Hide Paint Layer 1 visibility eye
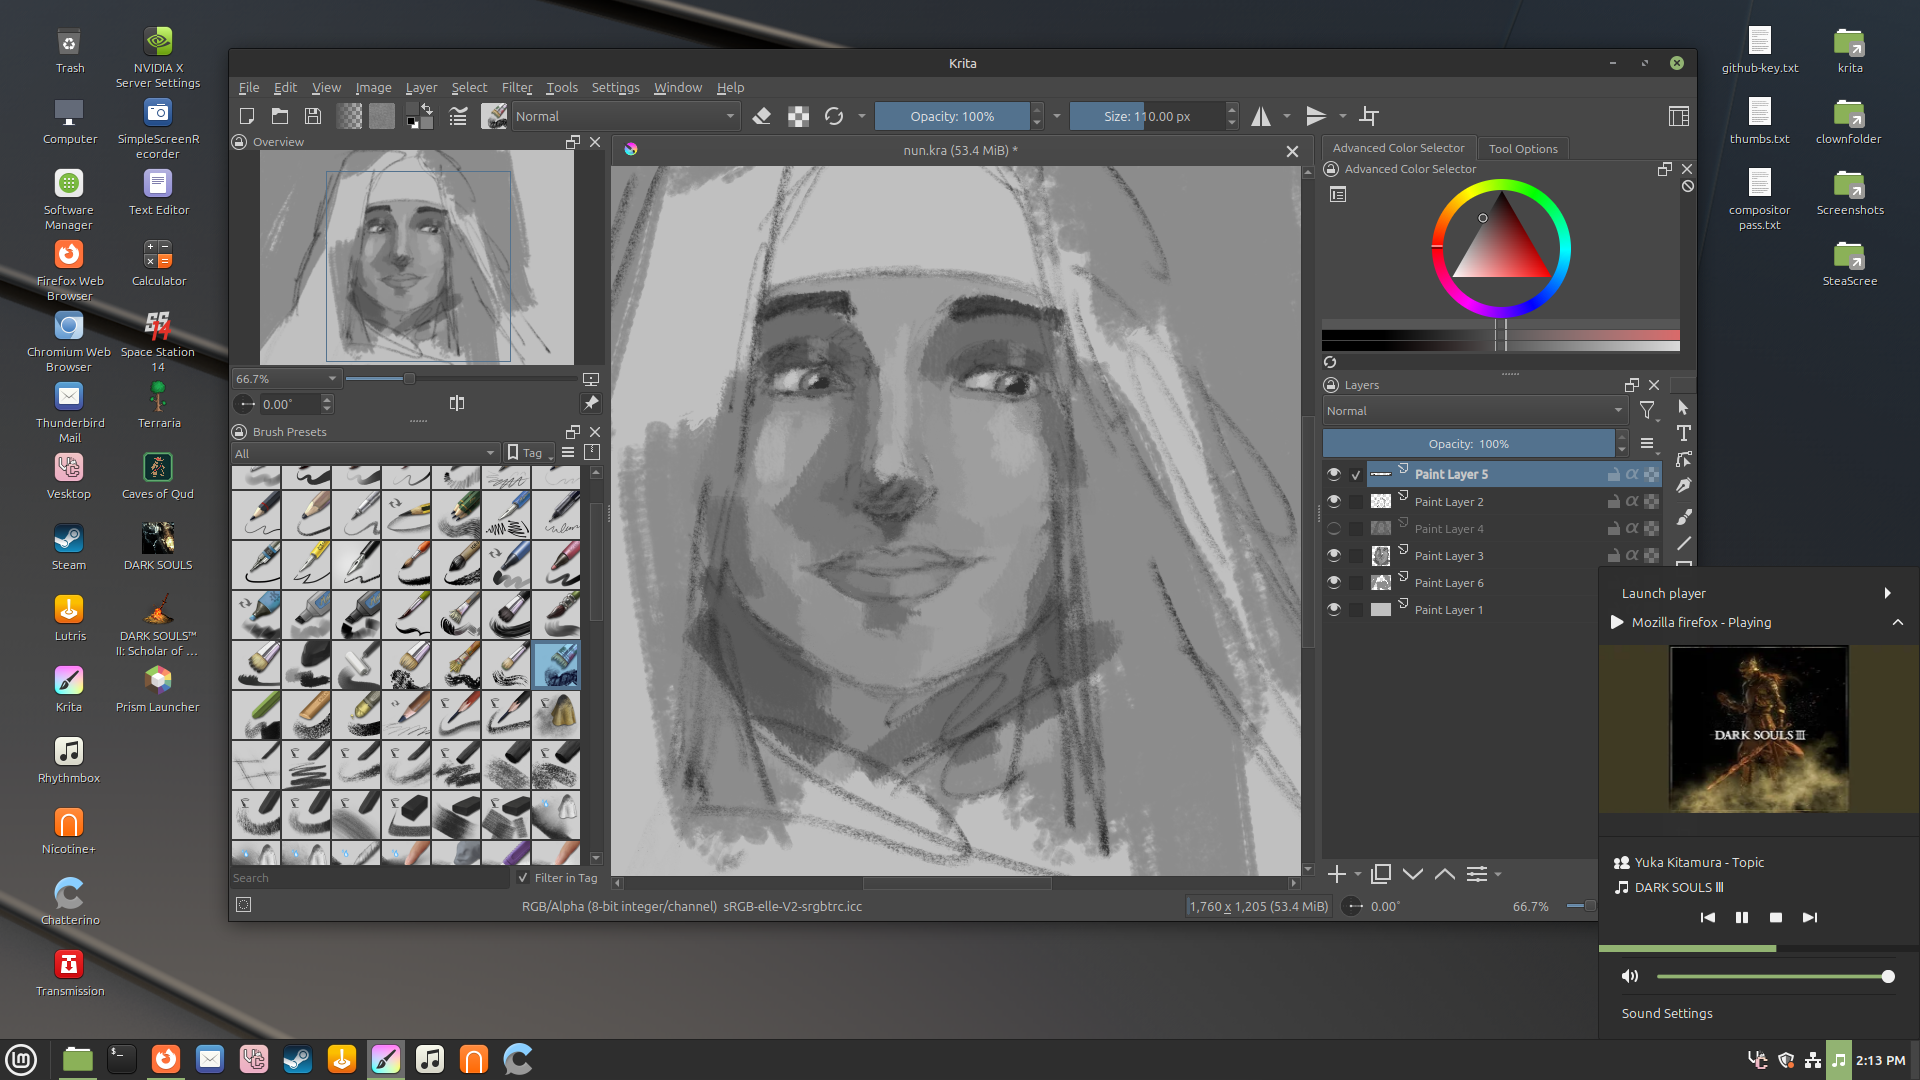1920x1080 pixels. click(1334, 609)
